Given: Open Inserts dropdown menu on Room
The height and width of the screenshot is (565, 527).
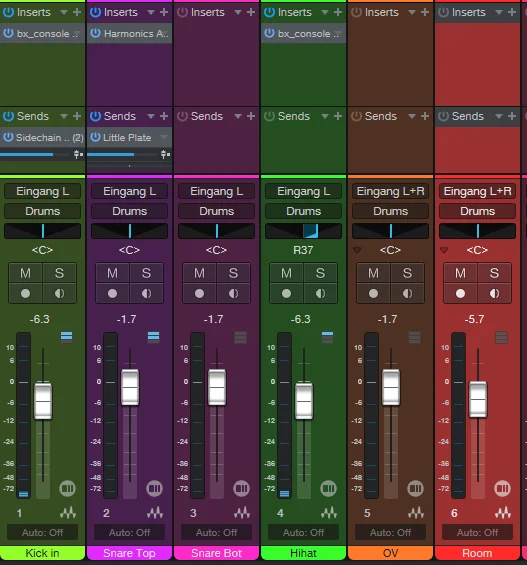Looking at the screenshot, I should coord(499,13).
